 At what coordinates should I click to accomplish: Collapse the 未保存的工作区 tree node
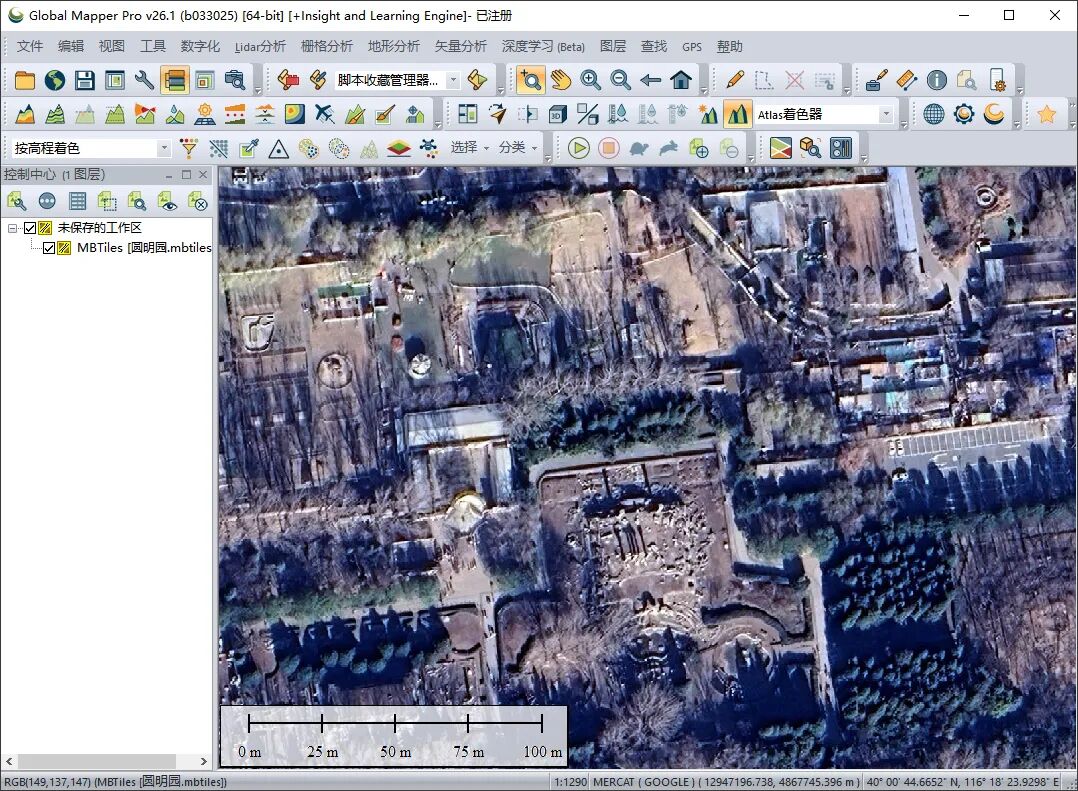click(x=12, y=228)
